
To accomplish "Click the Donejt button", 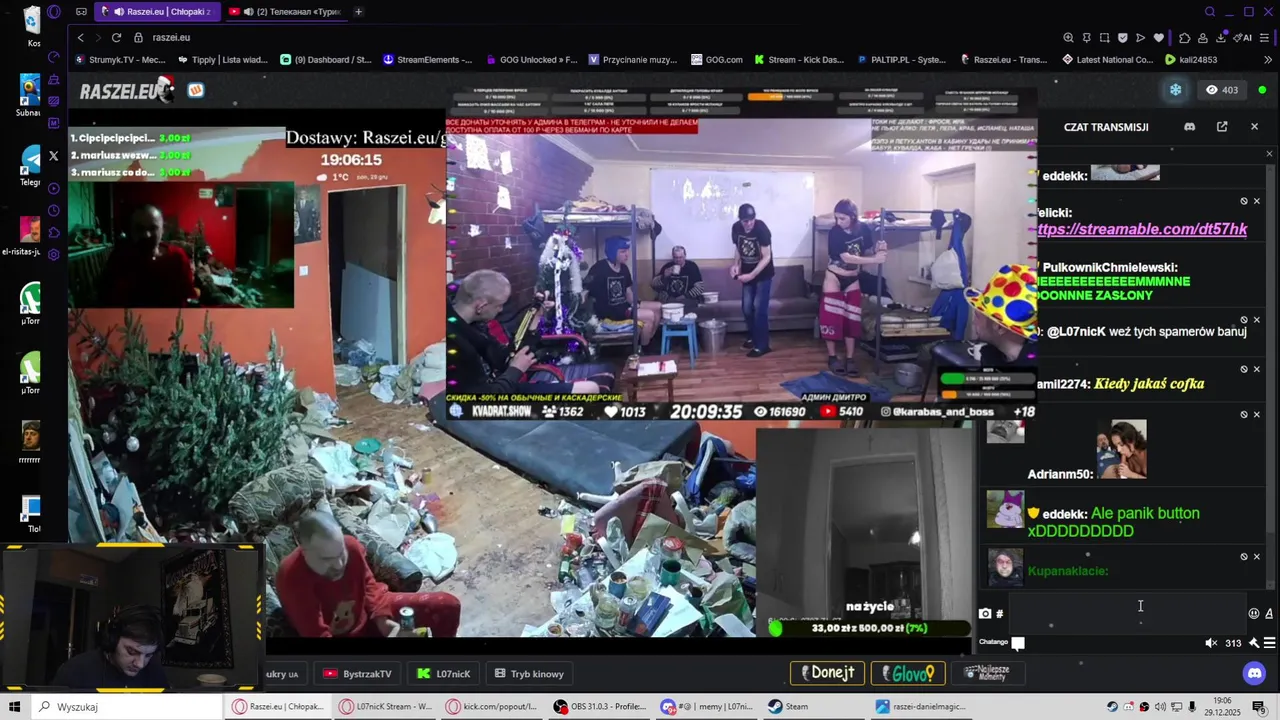I will pos(827,673).
